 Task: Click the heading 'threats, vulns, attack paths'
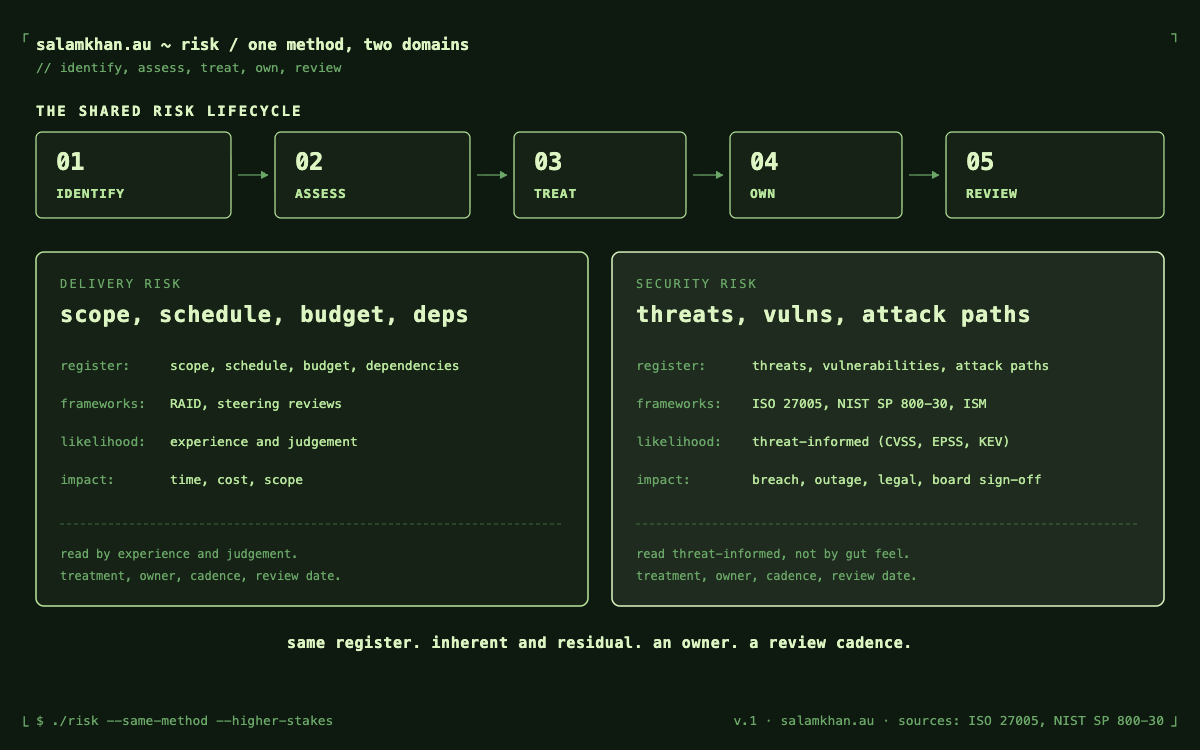[x=833, y=314]
